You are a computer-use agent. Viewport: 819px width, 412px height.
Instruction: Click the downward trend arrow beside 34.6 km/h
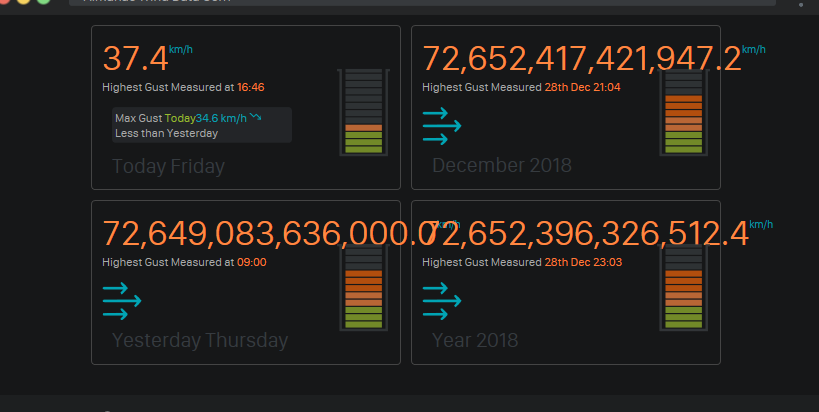255,116
